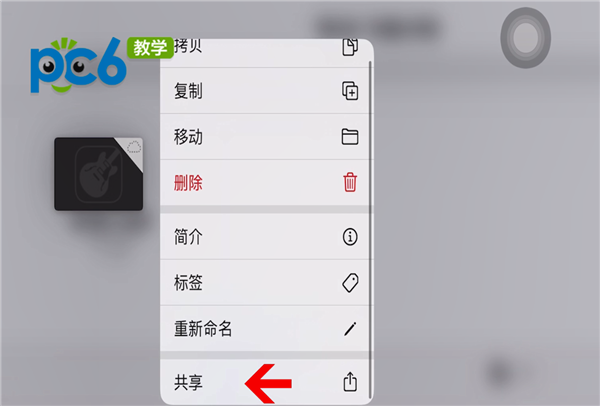
Task: Choose the red 删除 option
Action: coord(266,183)
